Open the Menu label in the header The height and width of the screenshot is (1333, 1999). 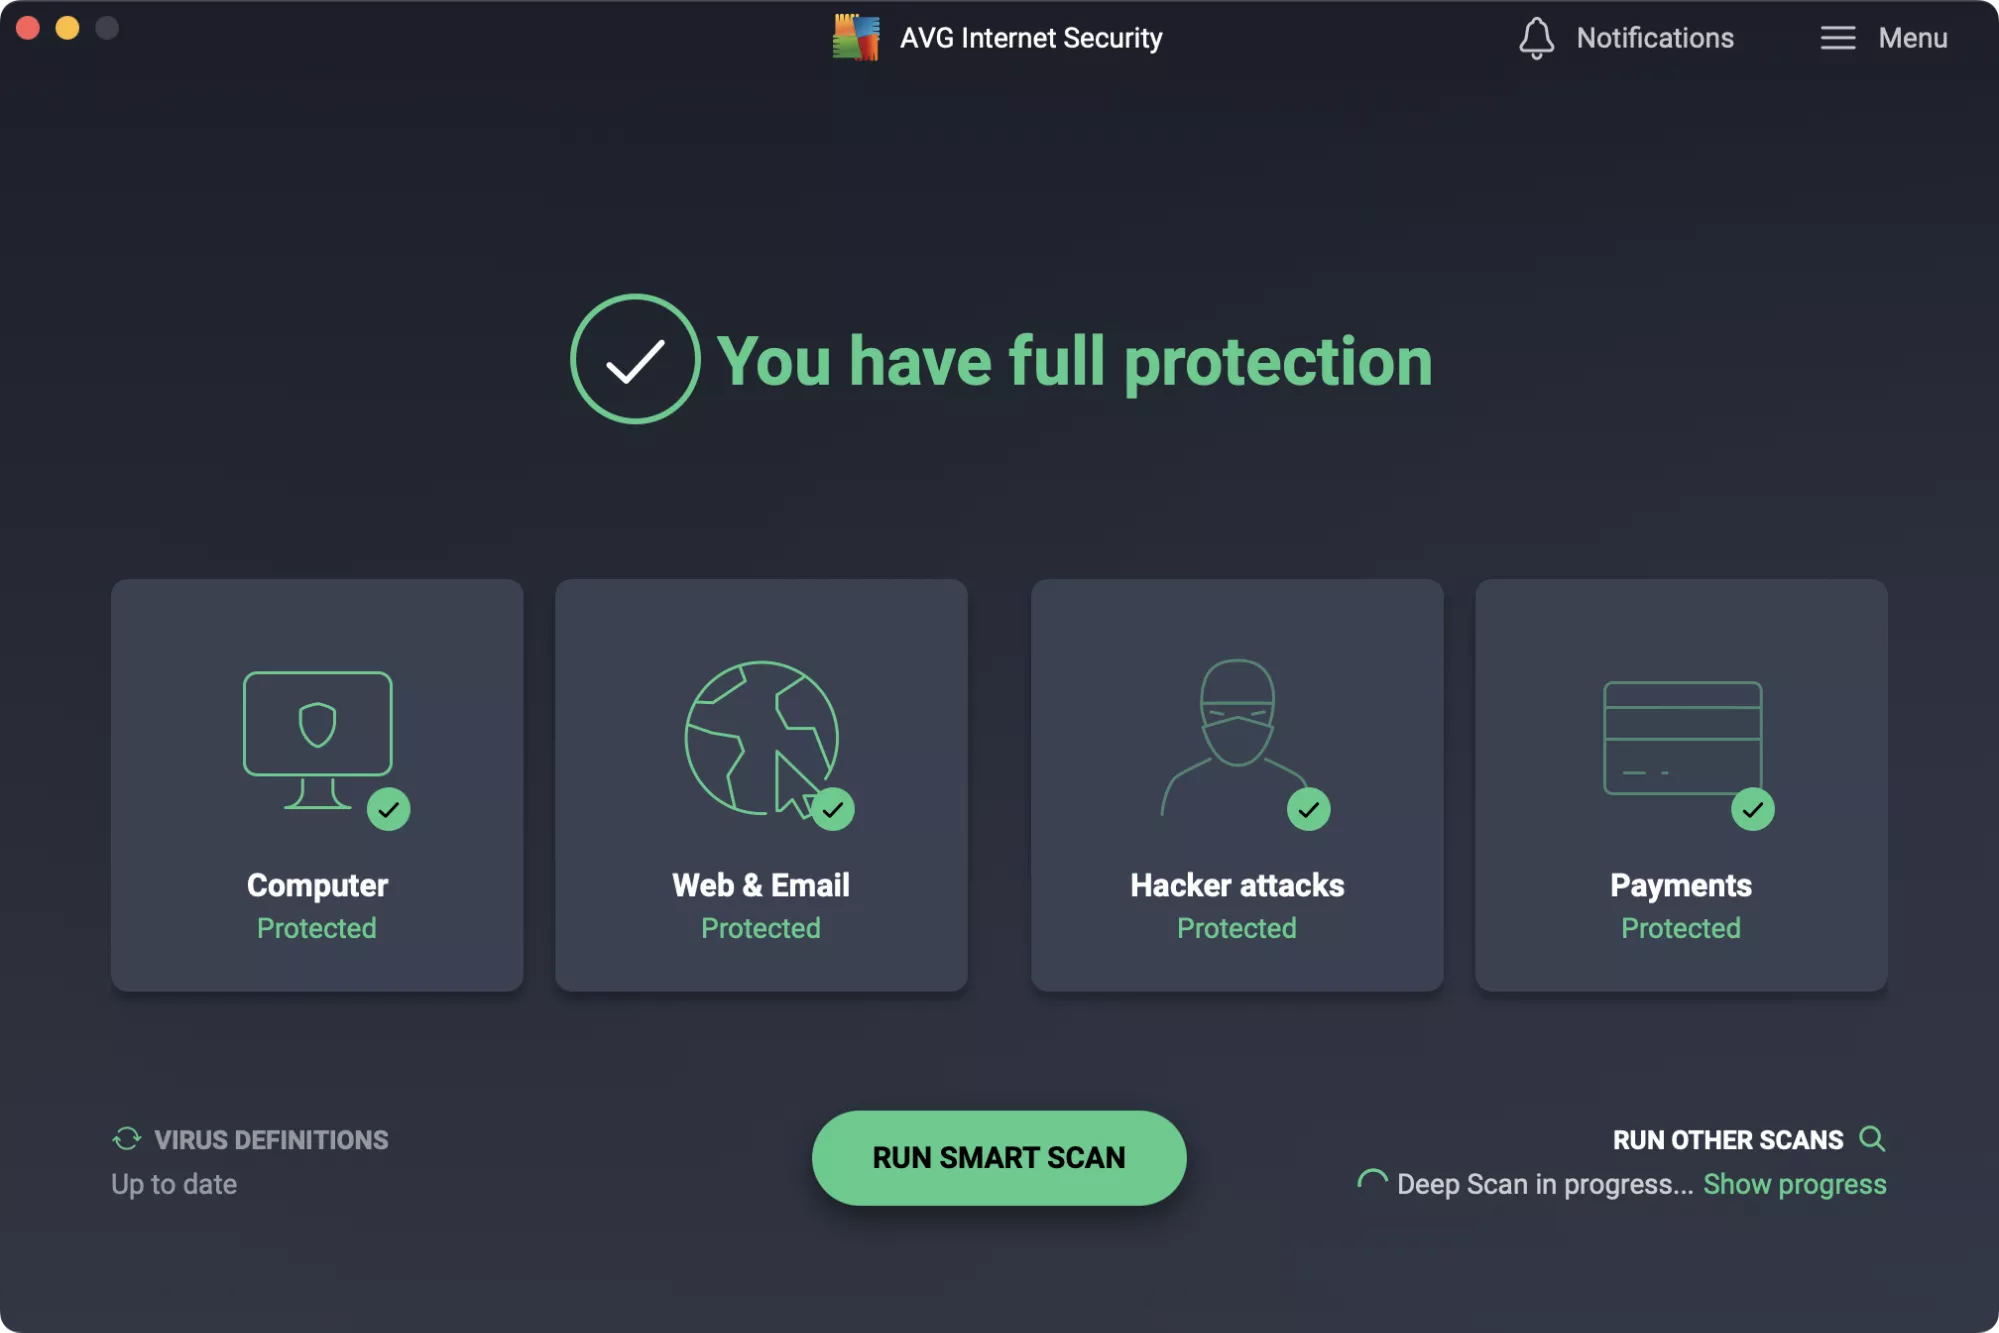(1912, 38)
